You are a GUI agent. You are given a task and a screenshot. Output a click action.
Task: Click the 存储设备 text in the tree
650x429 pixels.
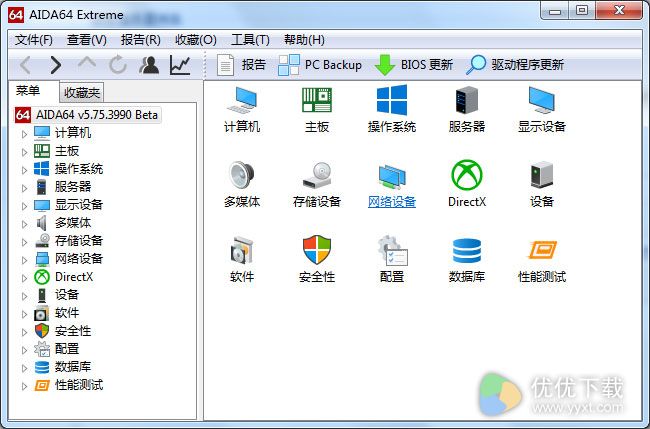(79, 241)
